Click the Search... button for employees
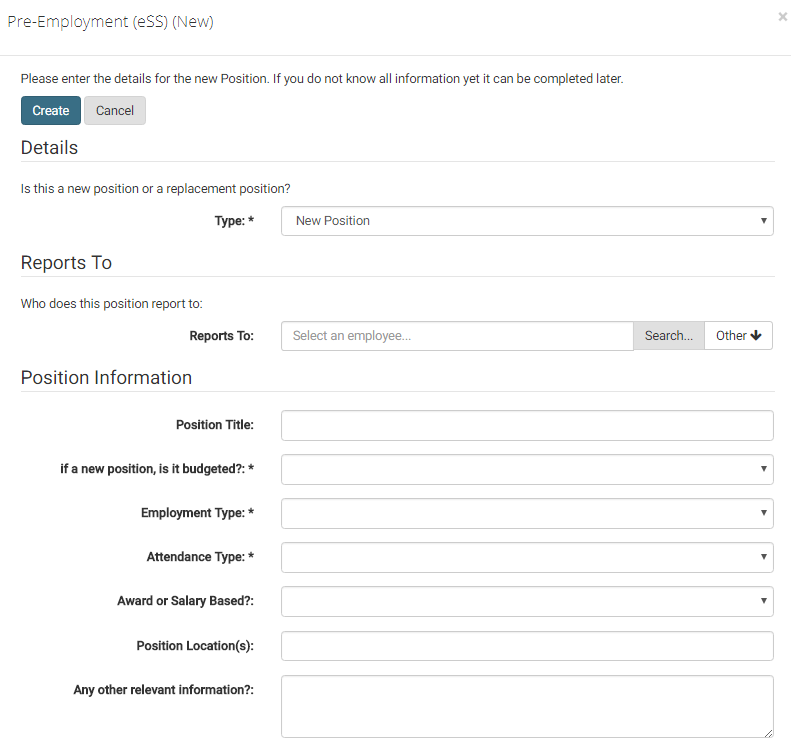 click(x=668, y=336)
